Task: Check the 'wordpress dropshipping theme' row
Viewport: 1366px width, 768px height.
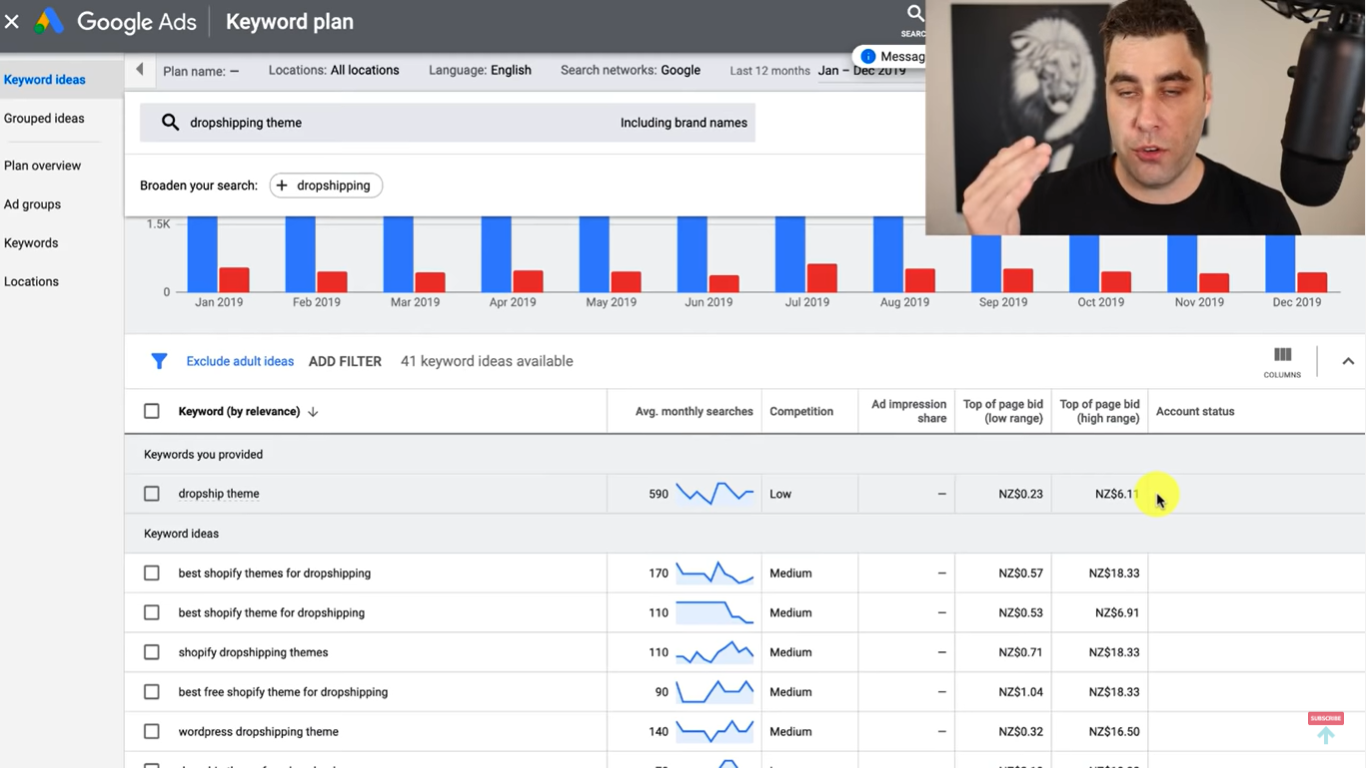Action: 152,731
